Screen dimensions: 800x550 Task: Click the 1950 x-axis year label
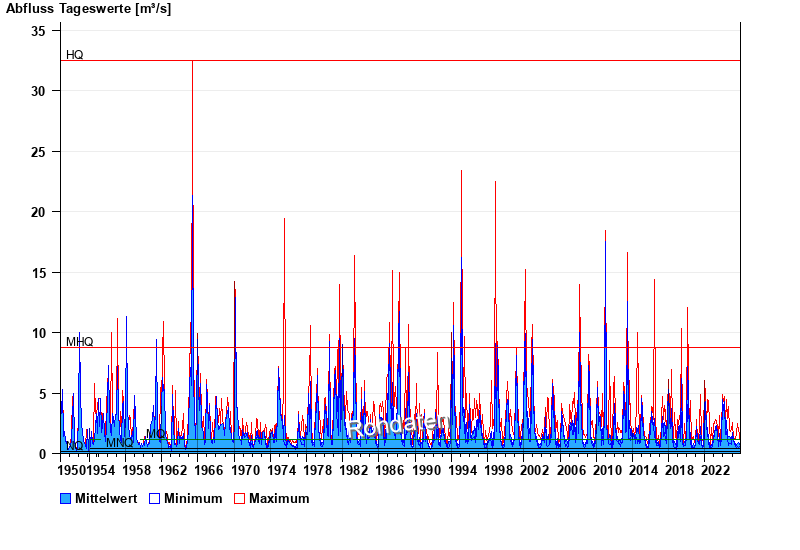72,470
